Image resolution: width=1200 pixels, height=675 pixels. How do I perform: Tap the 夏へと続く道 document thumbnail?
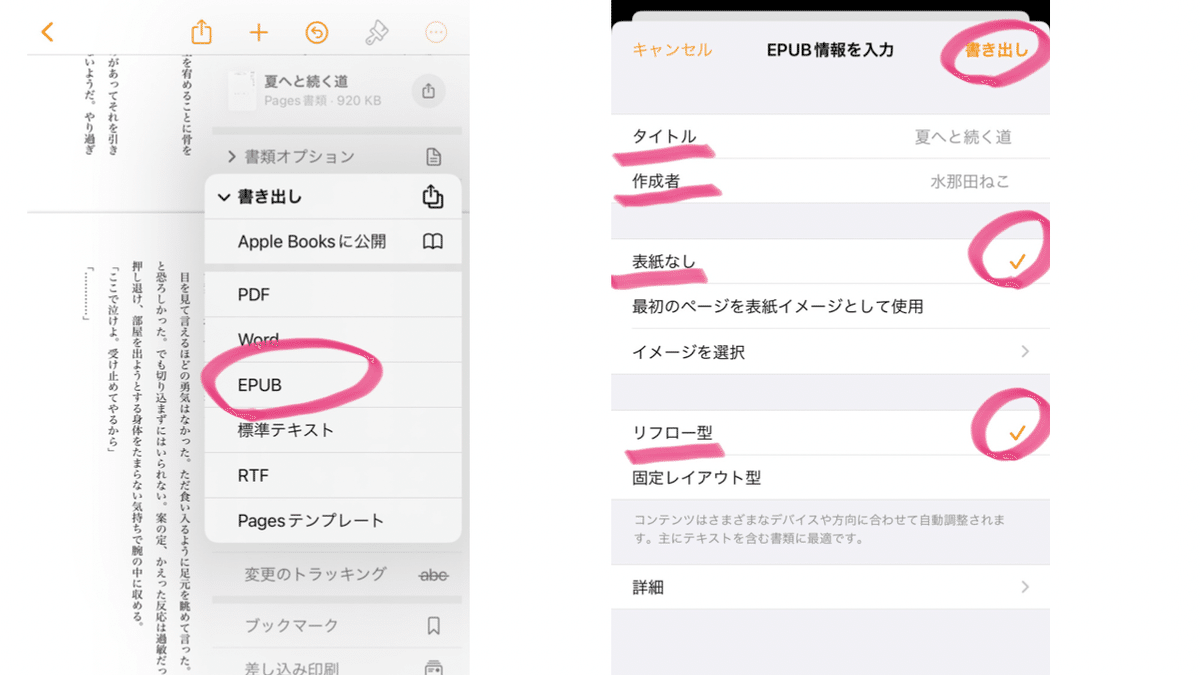click(x=241, y=90)
